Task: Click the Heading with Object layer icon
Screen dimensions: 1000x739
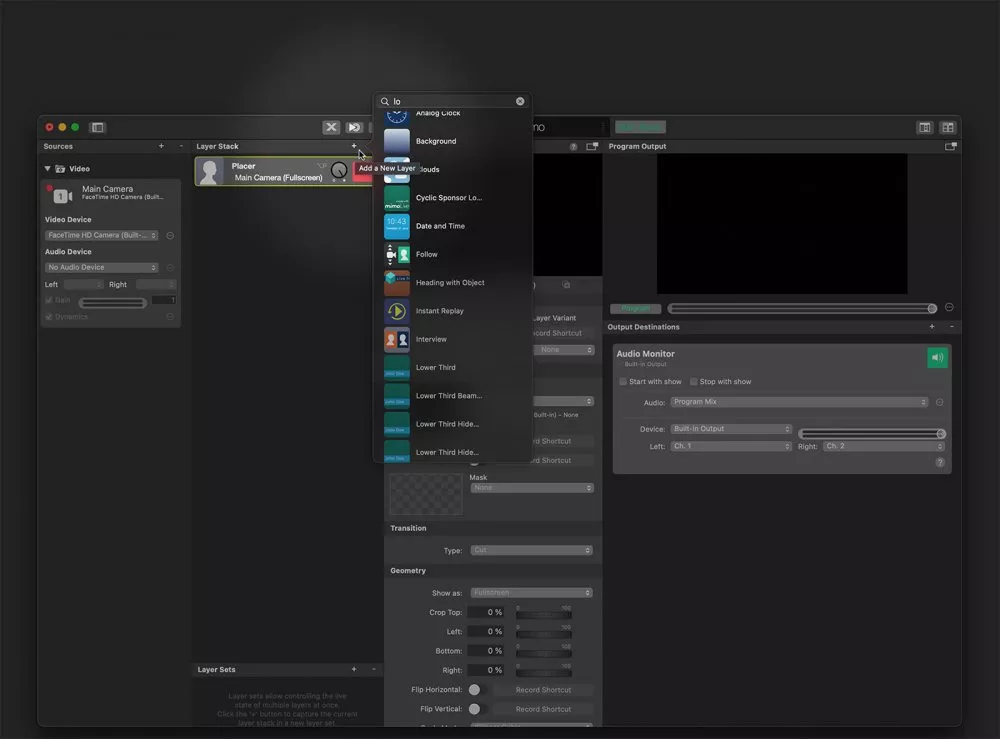Action: tap(397, 282)
